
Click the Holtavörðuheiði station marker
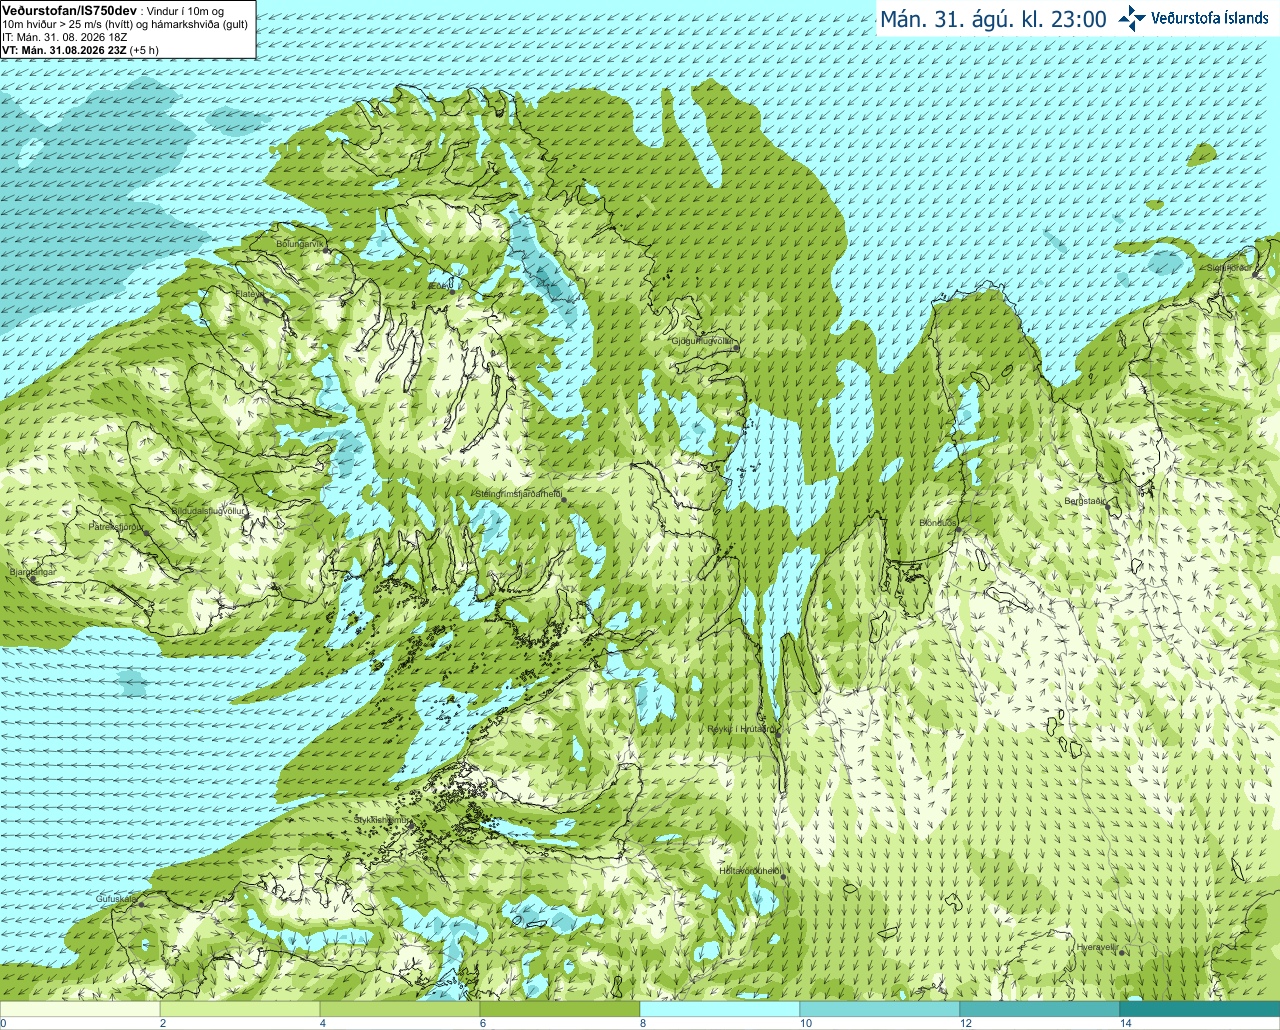(783, 877)
